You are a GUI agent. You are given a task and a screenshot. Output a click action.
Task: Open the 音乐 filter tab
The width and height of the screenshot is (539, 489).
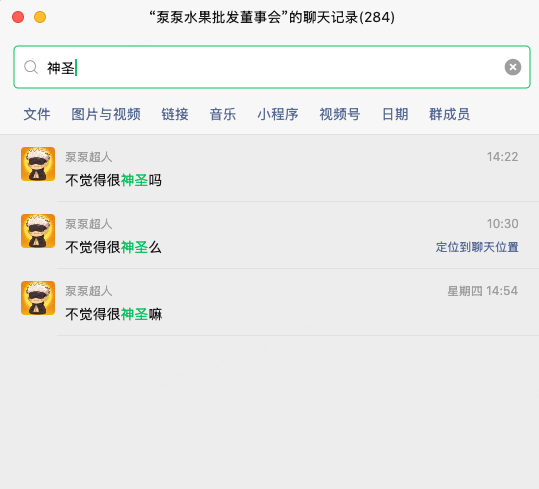(223, 114)
